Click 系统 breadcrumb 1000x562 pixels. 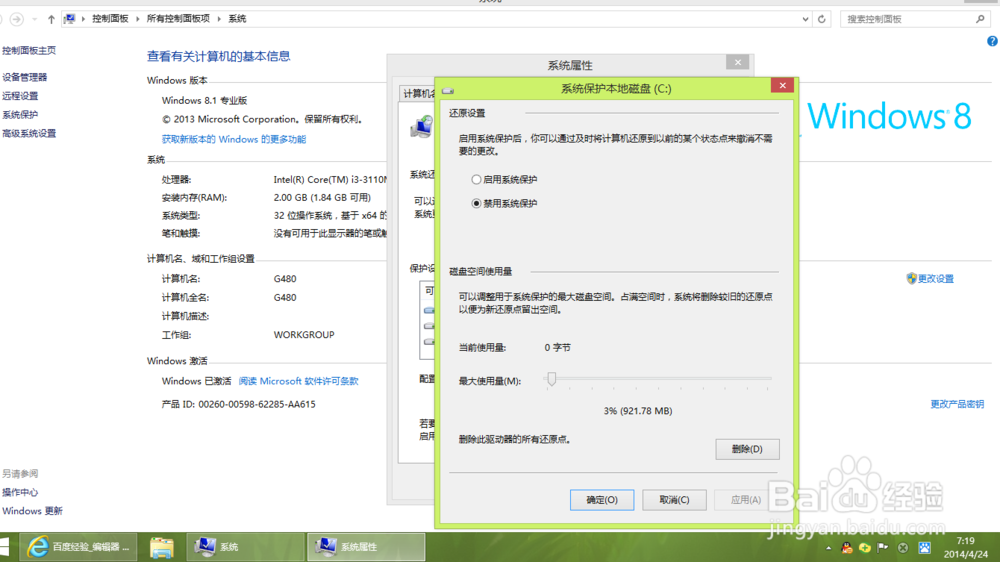coord(237,19)
